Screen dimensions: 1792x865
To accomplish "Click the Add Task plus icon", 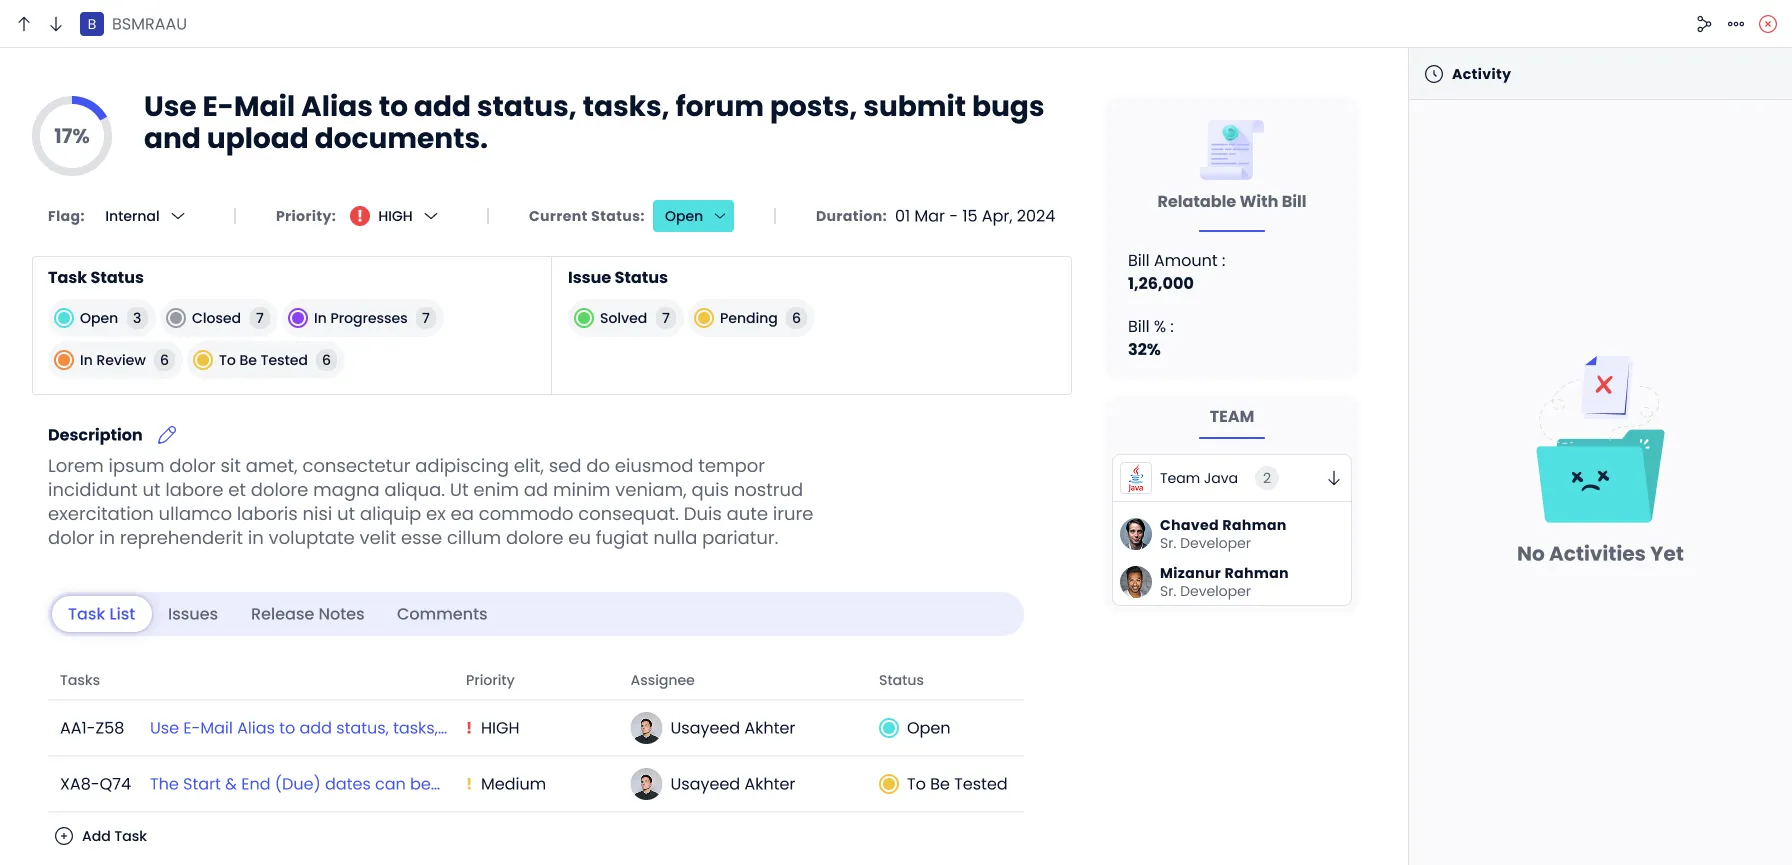I will click(x=64, y=836).
